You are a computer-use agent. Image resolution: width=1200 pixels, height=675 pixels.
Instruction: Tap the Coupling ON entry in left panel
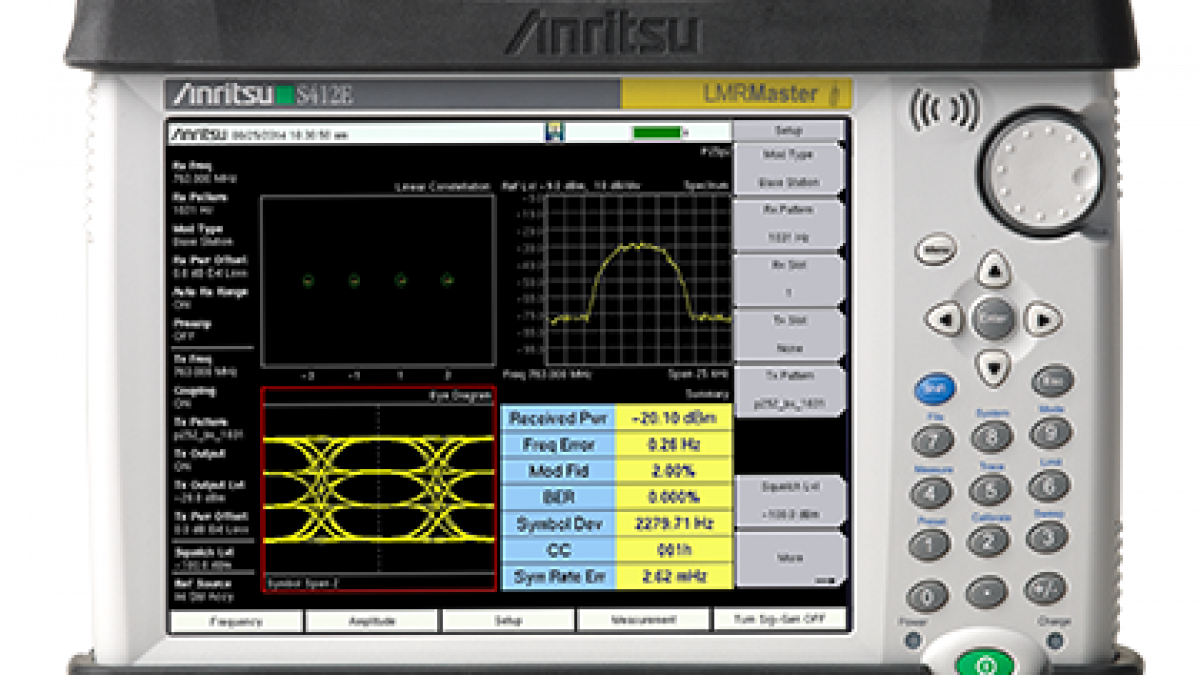pyautogui.click(x=194, y=397)
